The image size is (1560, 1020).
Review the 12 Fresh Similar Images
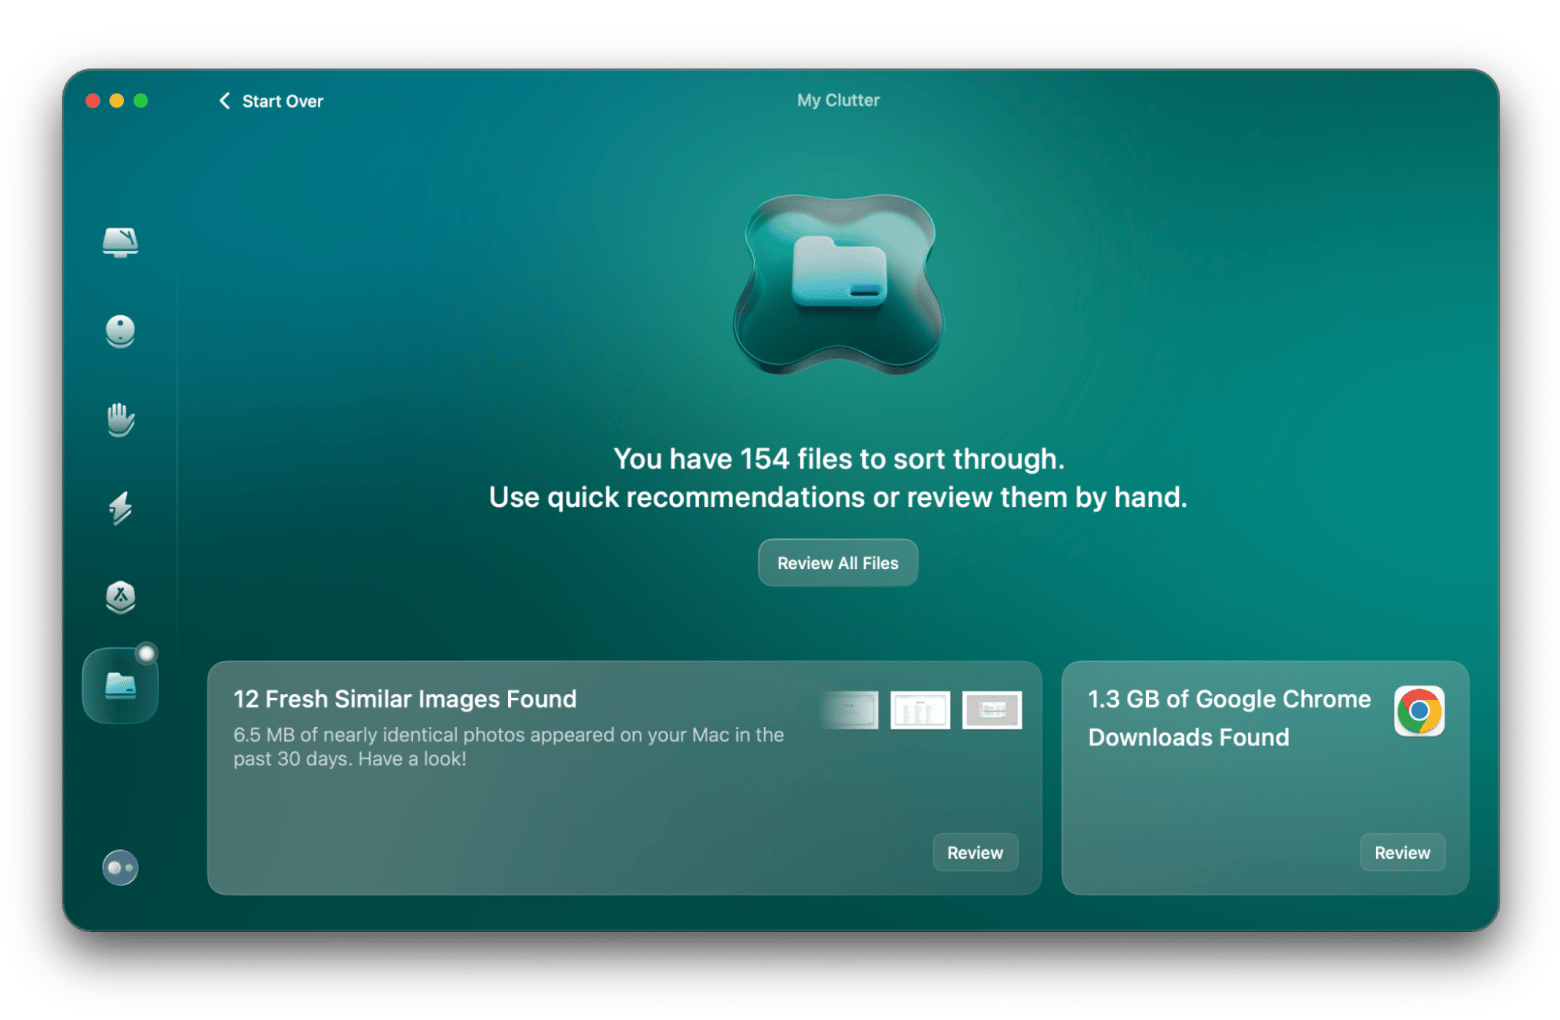pos(974,852)
